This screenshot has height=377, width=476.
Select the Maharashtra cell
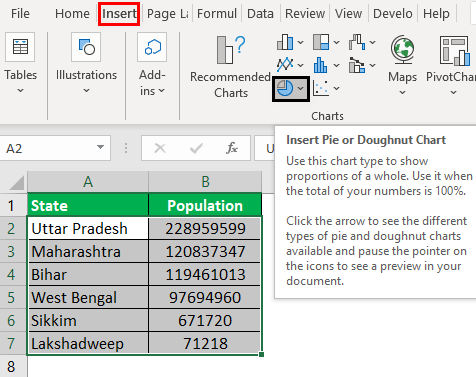coord(88,251)
